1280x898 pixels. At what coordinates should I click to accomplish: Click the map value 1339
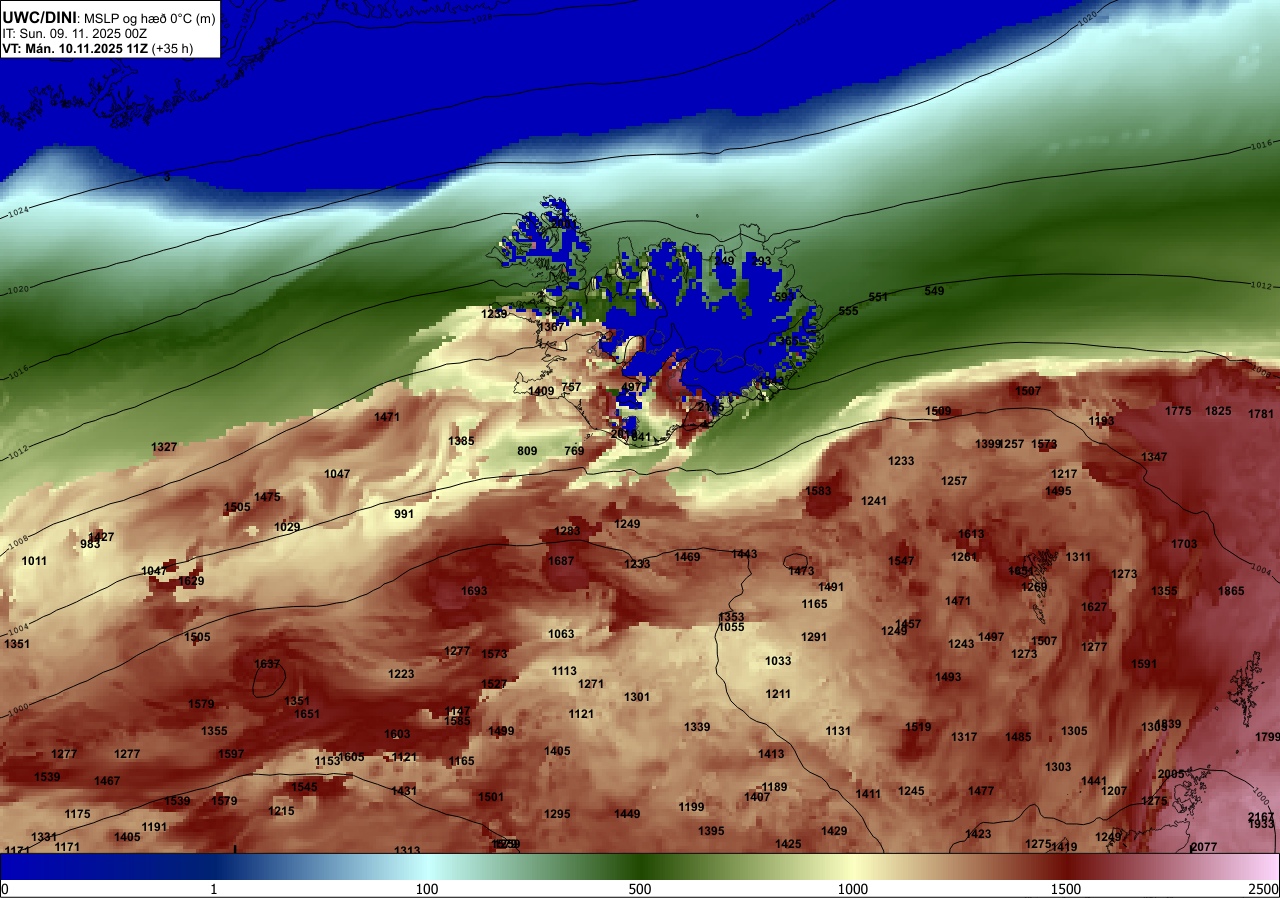point(697,727)
